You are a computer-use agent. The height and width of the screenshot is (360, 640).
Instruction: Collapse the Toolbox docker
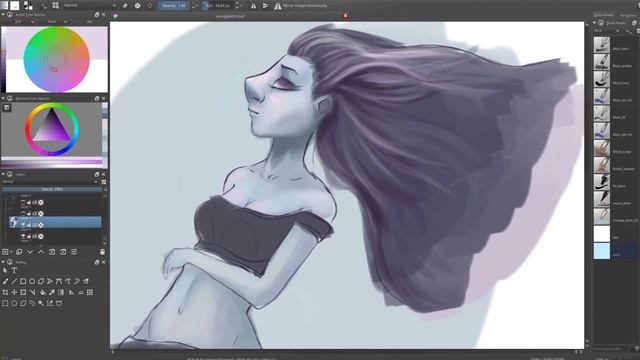pos(3,262)
